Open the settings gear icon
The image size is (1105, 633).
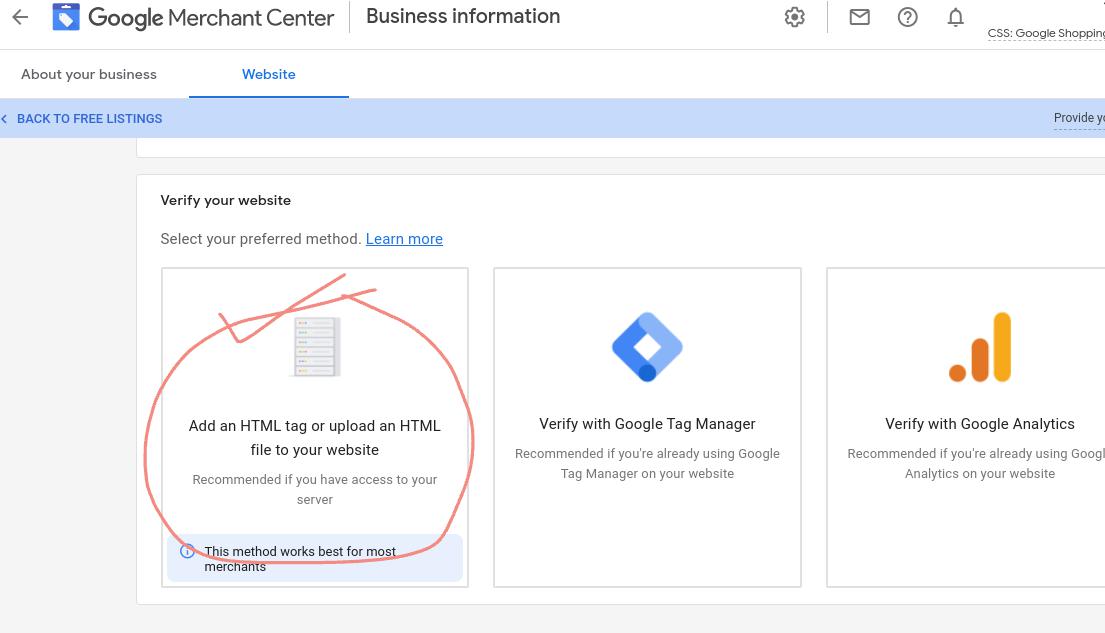pos(794,17)
